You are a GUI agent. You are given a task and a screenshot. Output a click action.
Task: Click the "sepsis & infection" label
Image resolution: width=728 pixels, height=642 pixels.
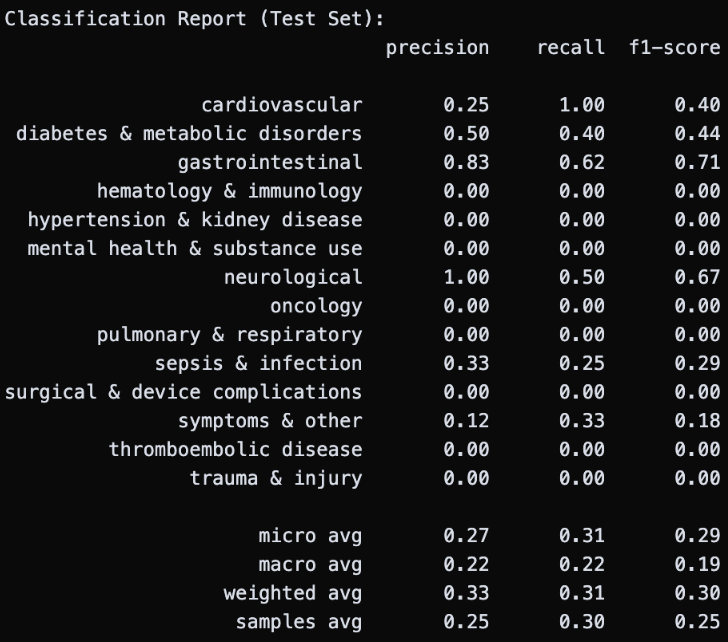(x=258, y=363)
